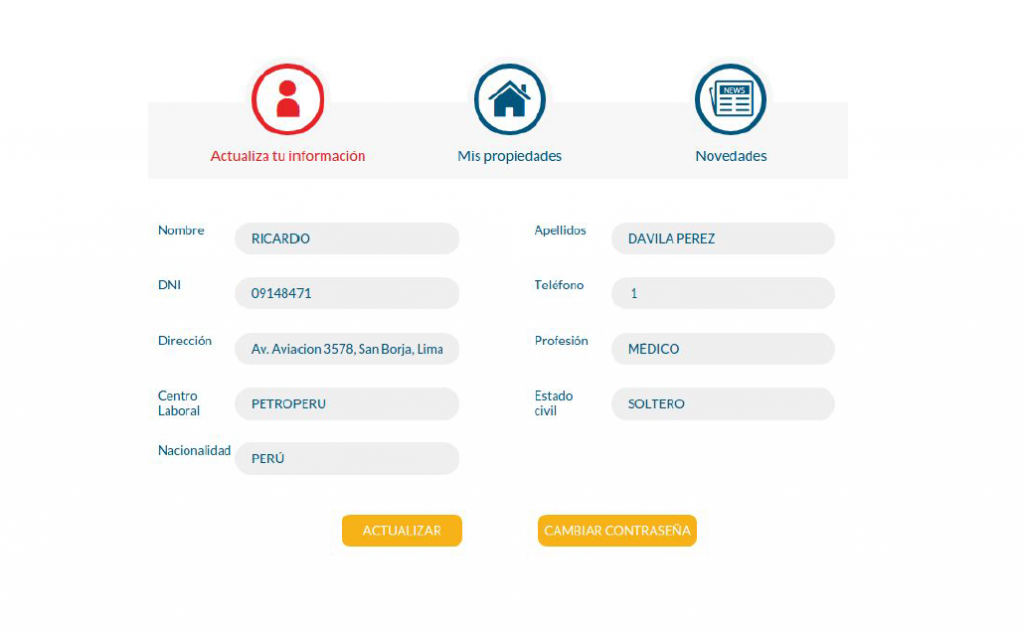The image size is (1024, 632).
Task: Click into the Teléfono input field
Action: tap(723, 293)
